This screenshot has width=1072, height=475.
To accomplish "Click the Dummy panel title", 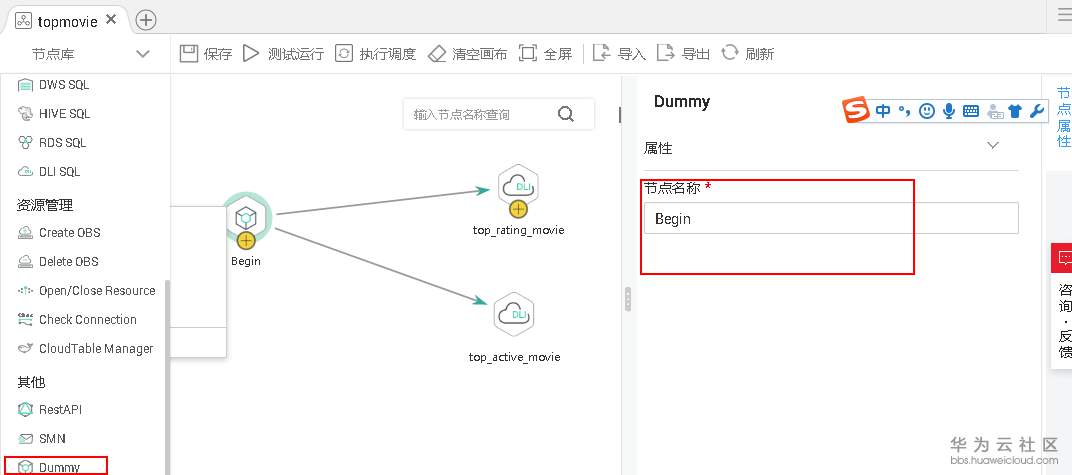I will [682, 101].
